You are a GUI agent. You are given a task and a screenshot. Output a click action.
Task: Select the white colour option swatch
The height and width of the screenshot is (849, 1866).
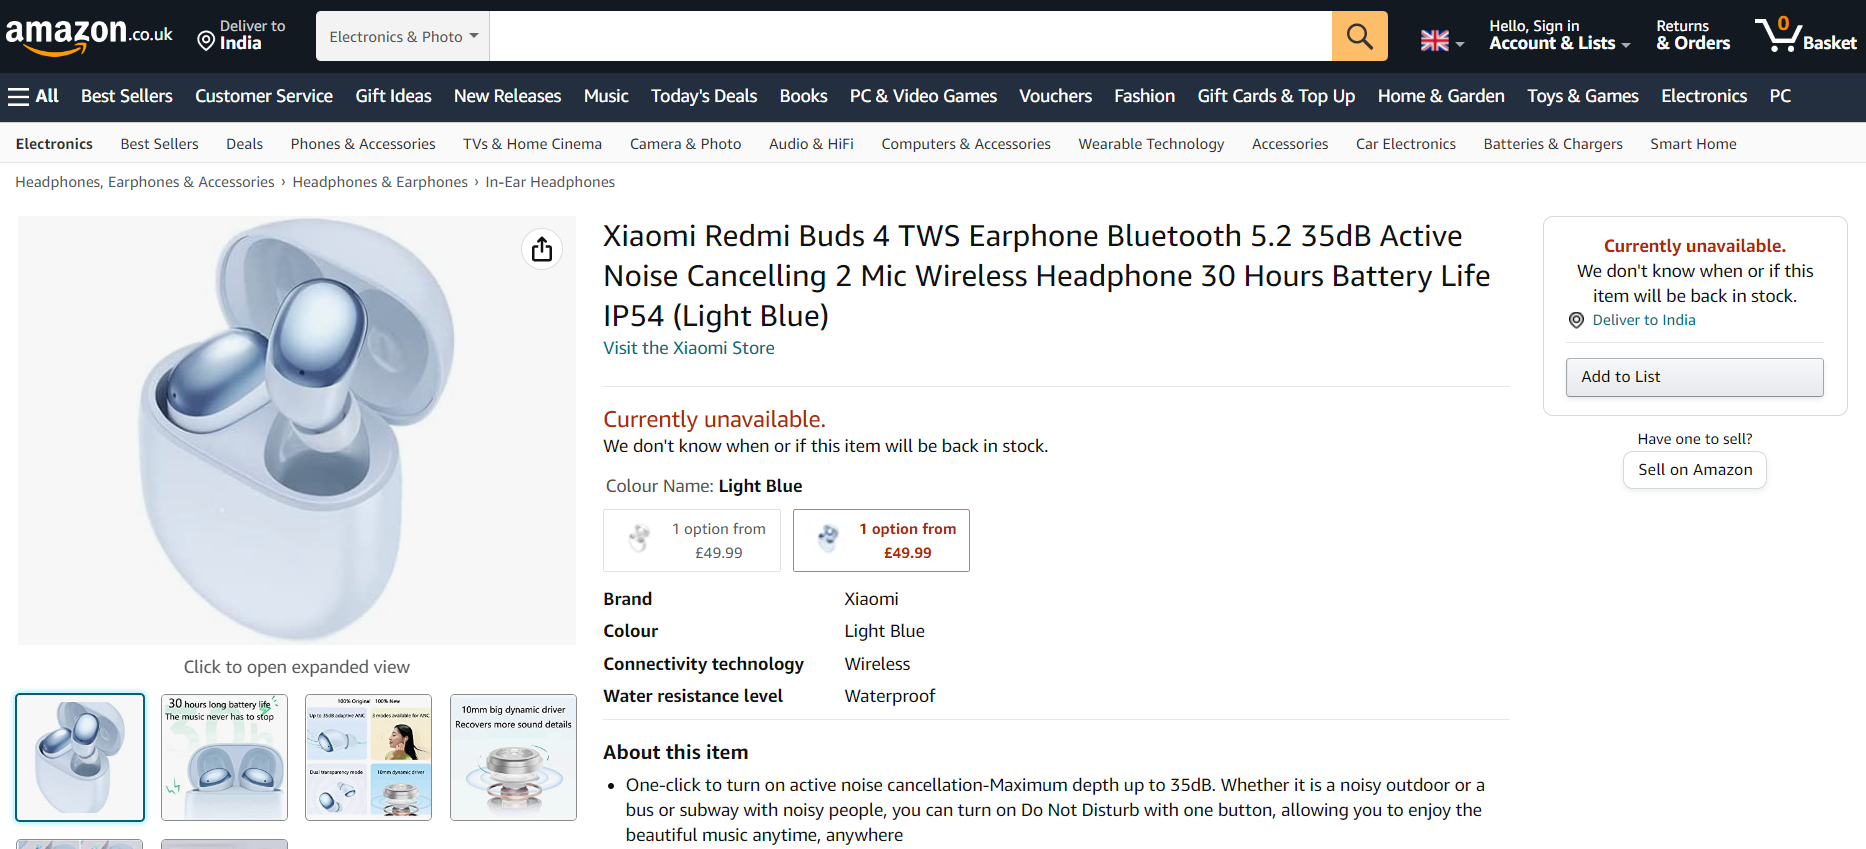691,541
